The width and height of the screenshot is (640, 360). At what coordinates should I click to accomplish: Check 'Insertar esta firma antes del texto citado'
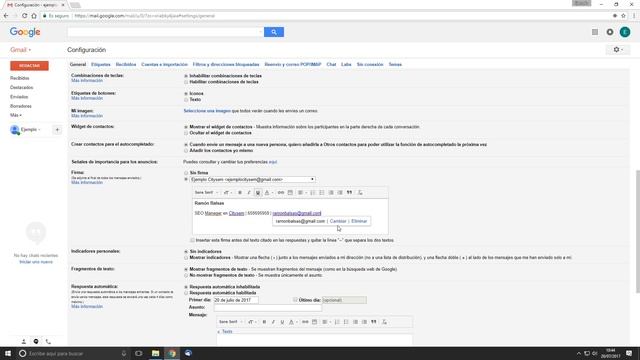[x=192, y=240]
